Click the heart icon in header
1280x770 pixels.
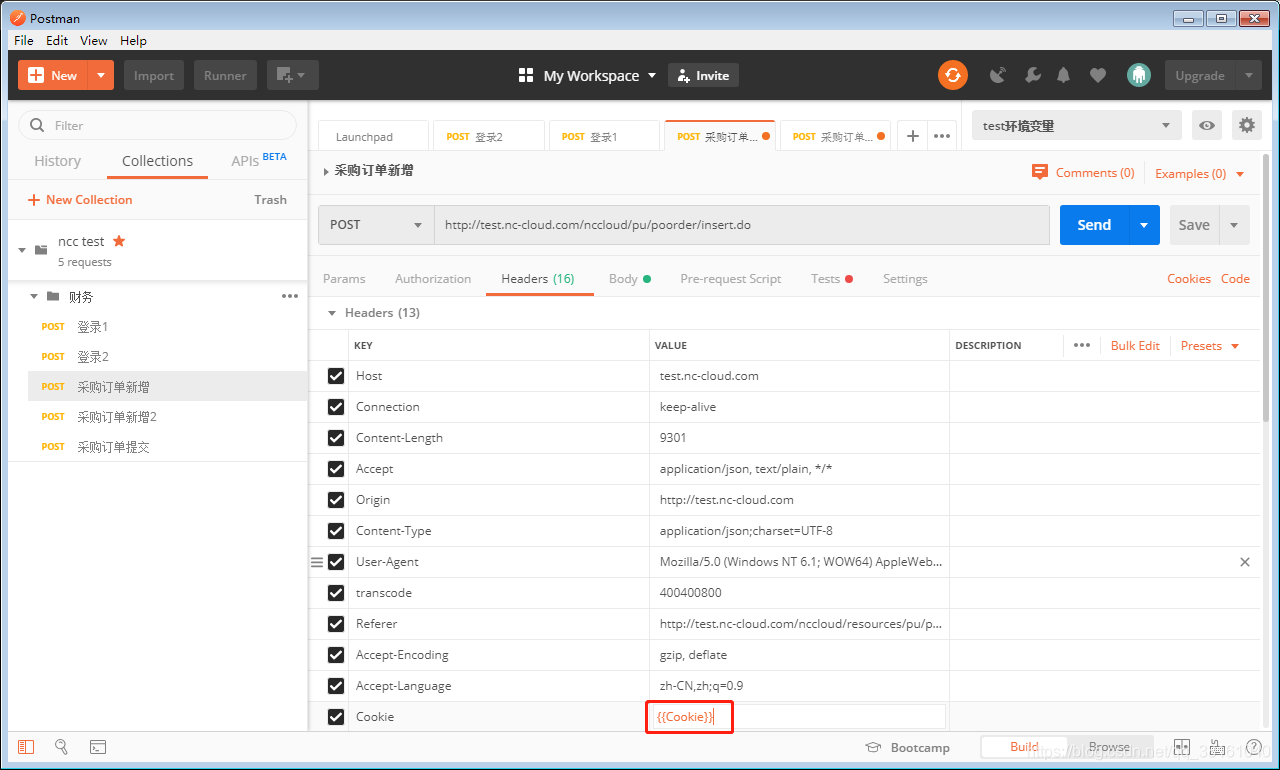(x=1098, y=75)
